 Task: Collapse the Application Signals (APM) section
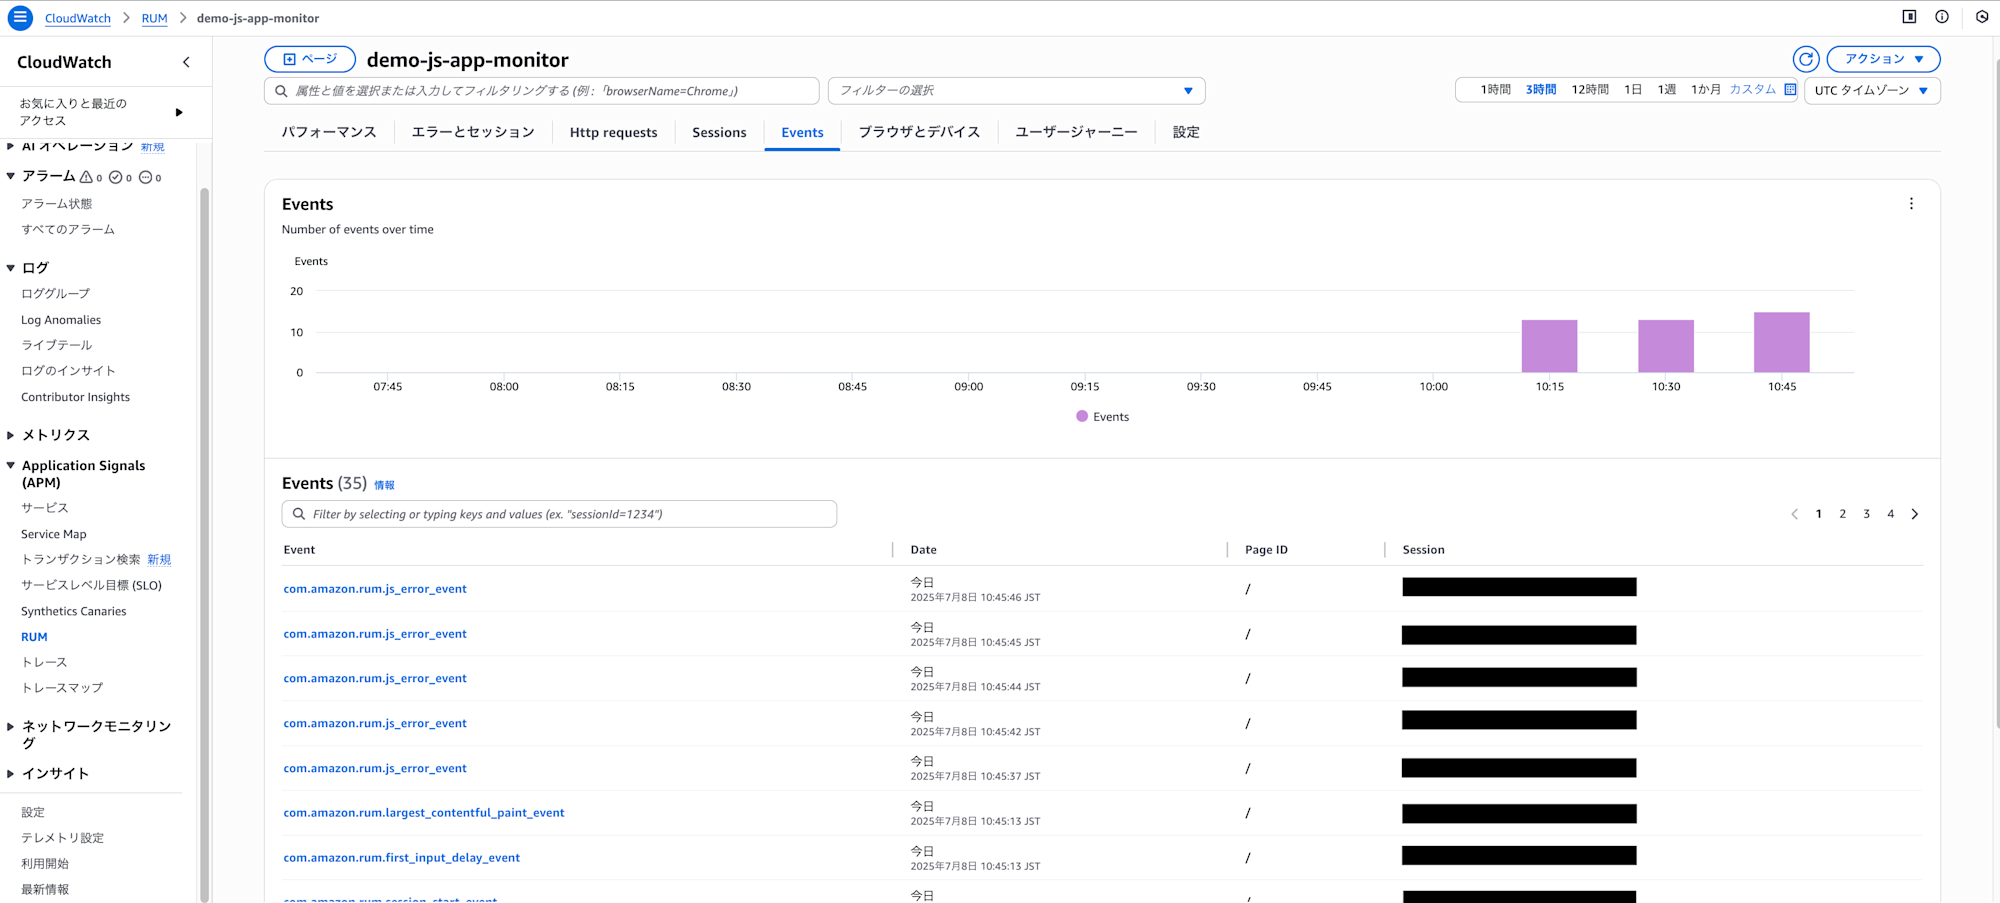(x=10, y=465)
